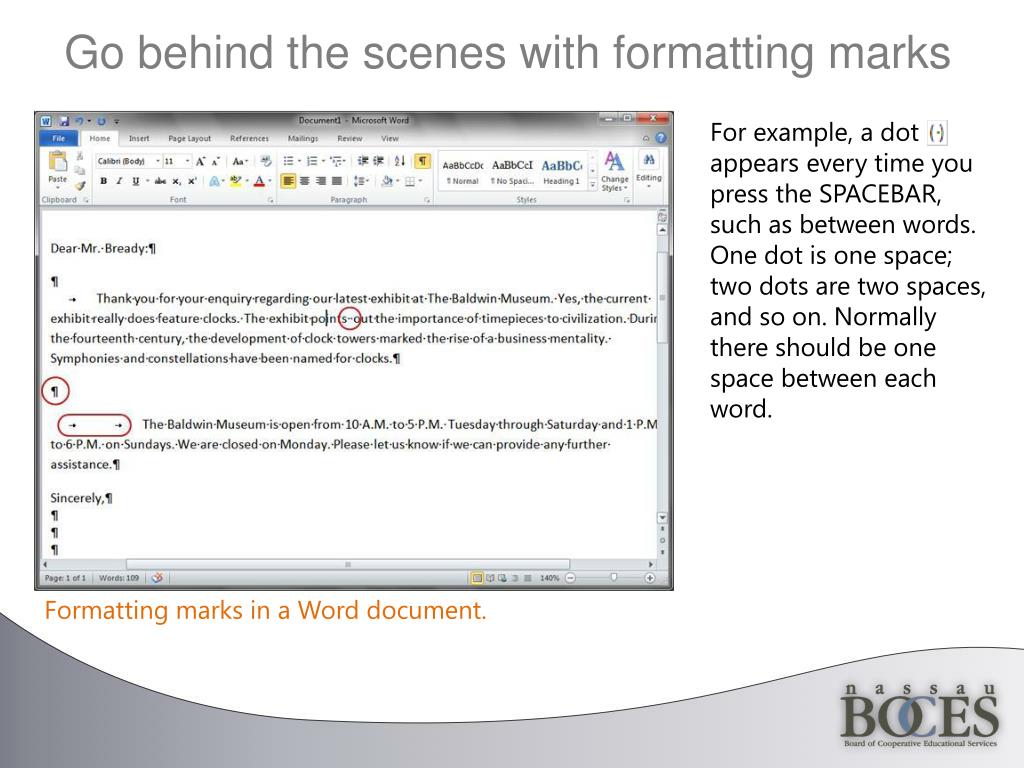Apply the No Spacing style
The image size is (1024, 768).
click(512, 172)
